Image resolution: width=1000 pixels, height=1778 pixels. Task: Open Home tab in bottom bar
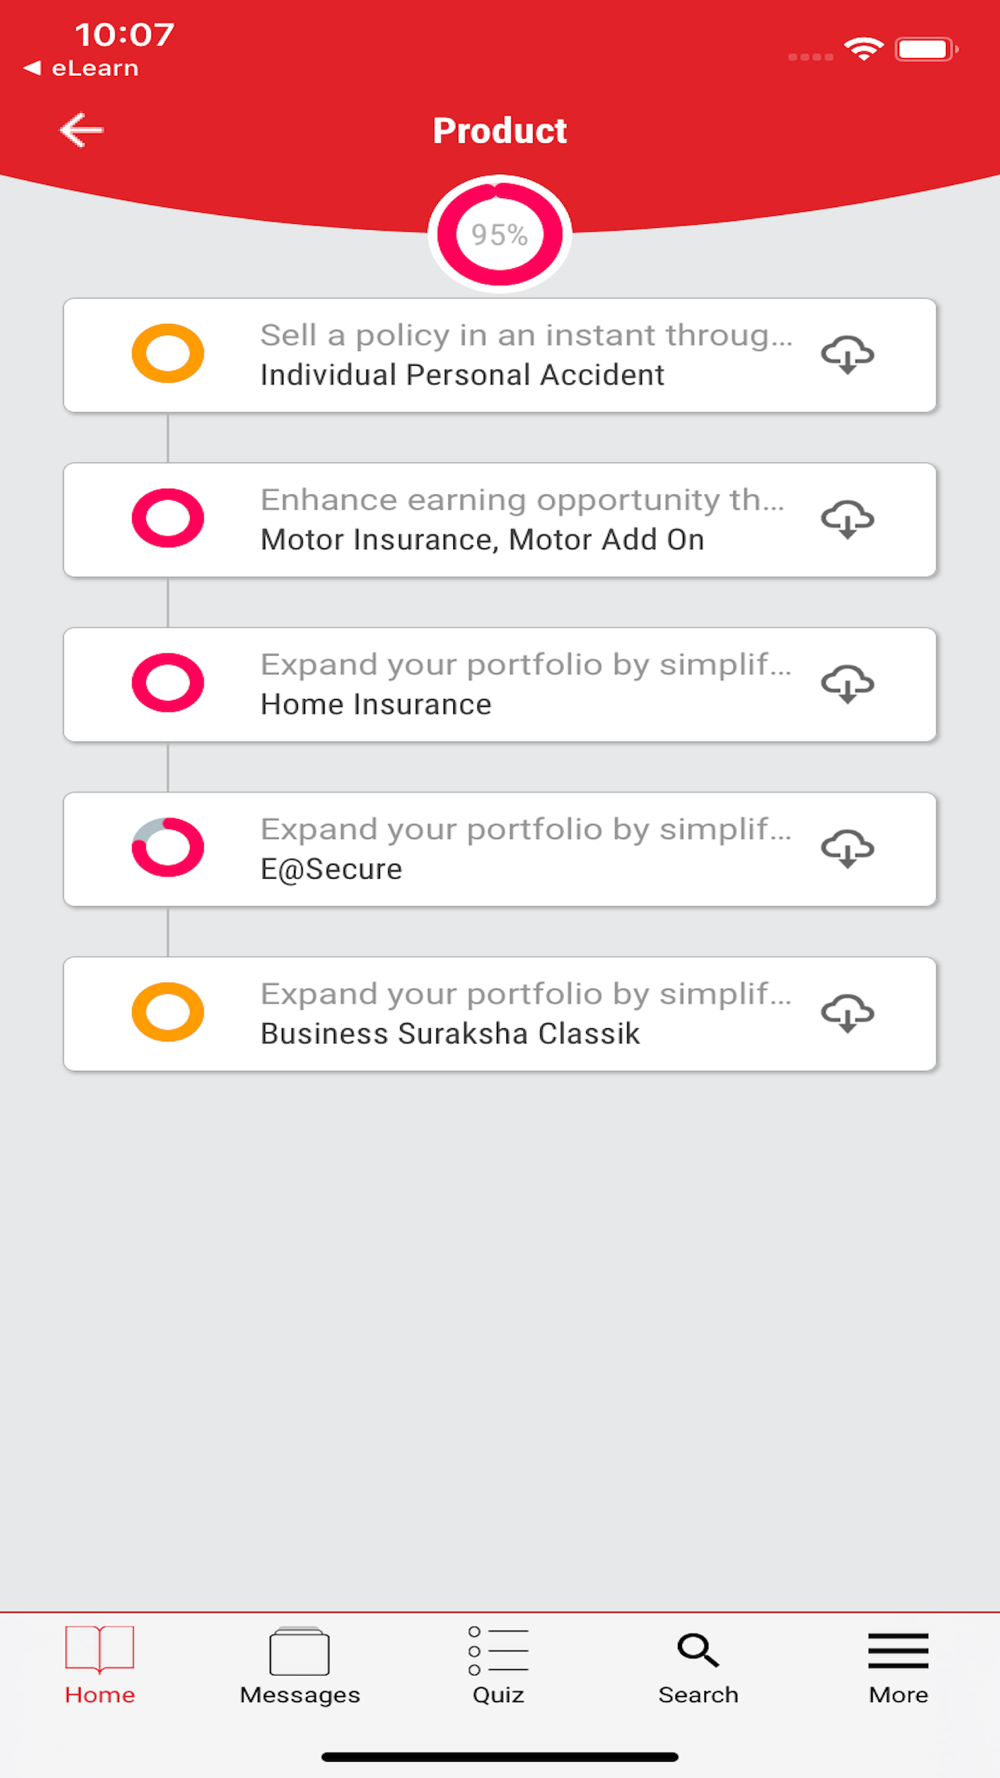click(100, 1666)
